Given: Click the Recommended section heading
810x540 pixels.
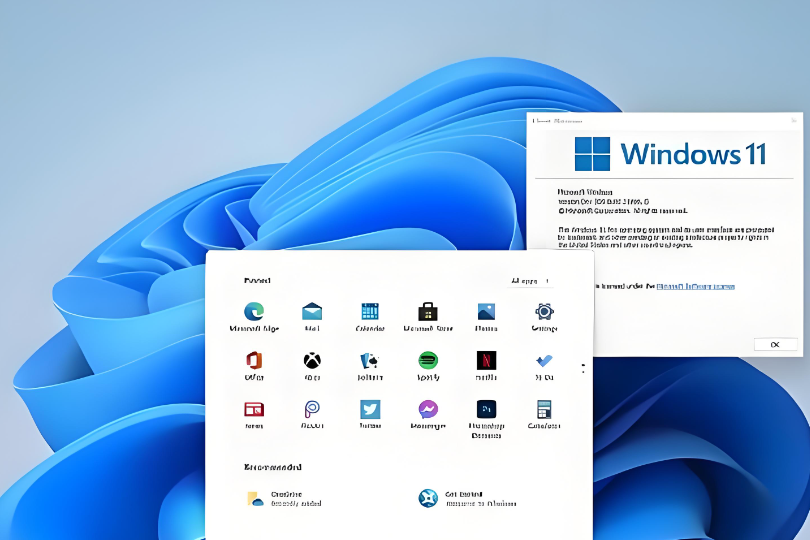Looking at the screenshot, I should point(272,467).
